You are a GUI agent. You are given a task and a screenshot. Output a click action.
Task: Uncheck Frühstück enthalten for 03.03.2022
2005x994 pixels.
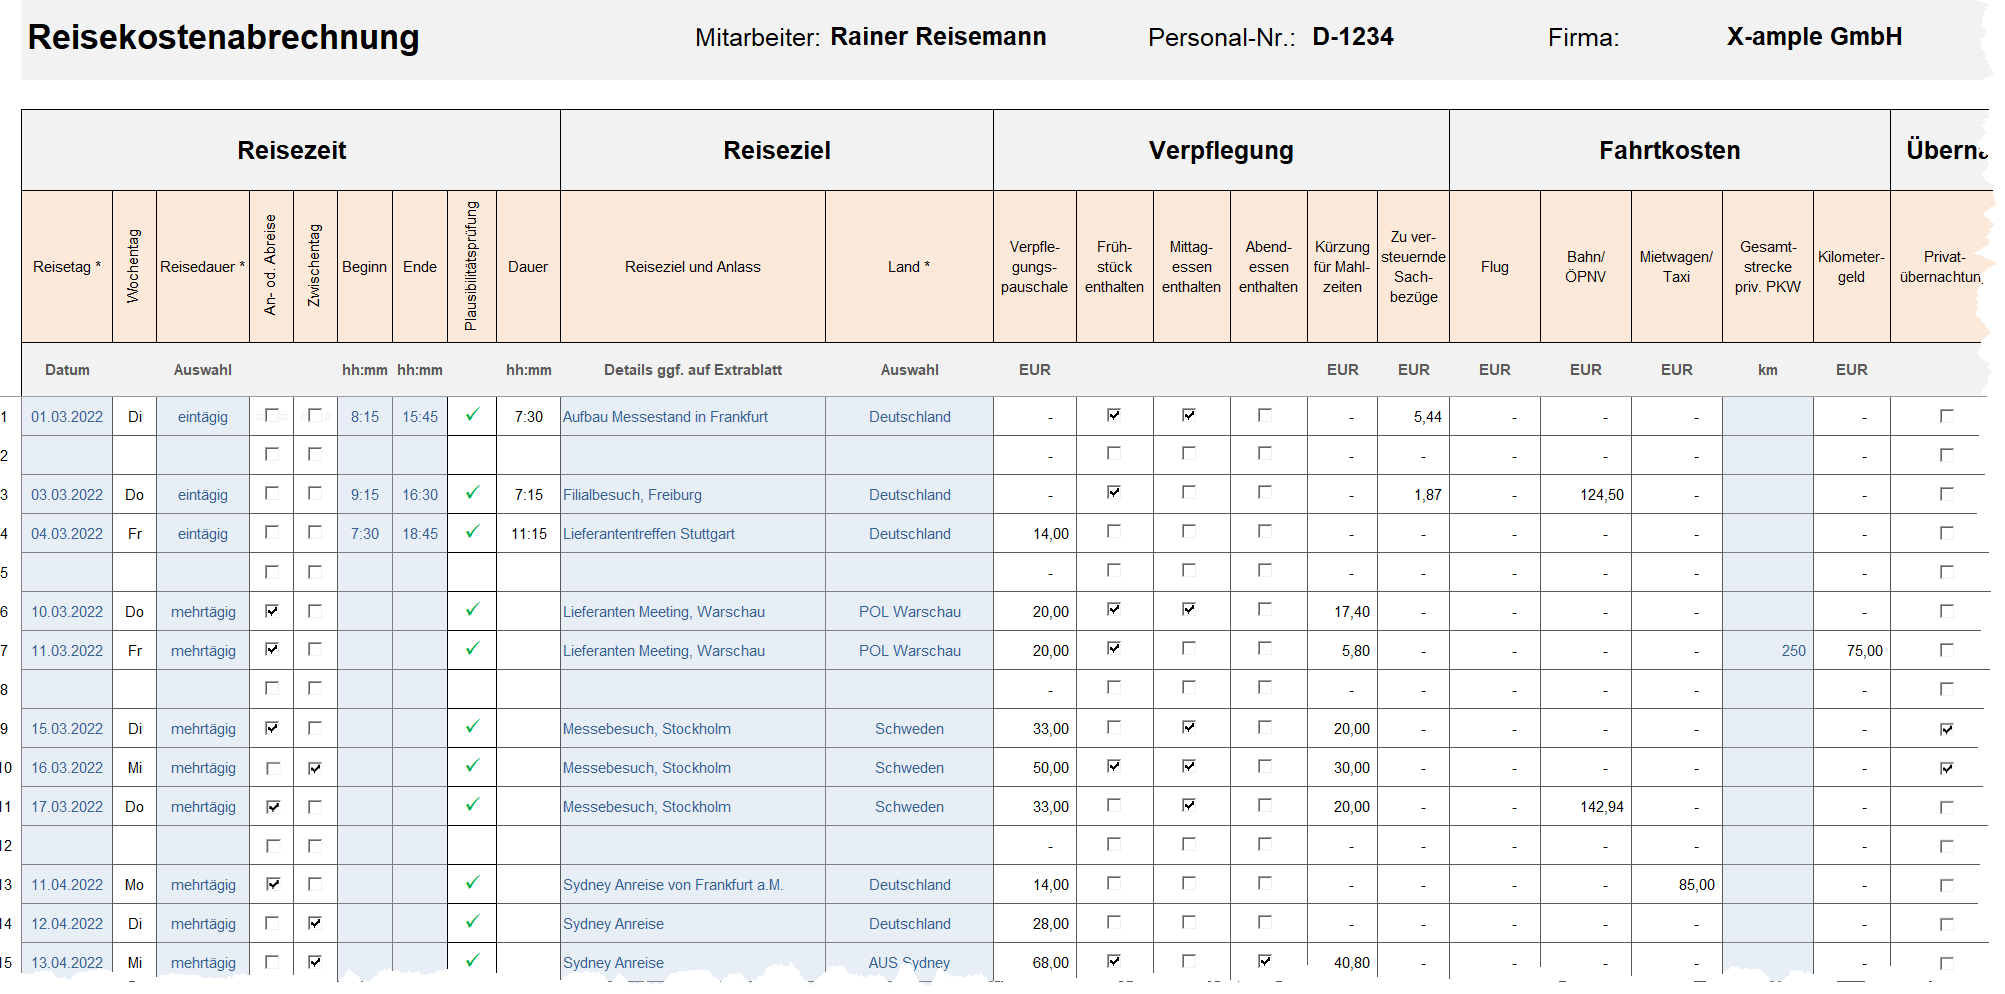(1114, 492)
